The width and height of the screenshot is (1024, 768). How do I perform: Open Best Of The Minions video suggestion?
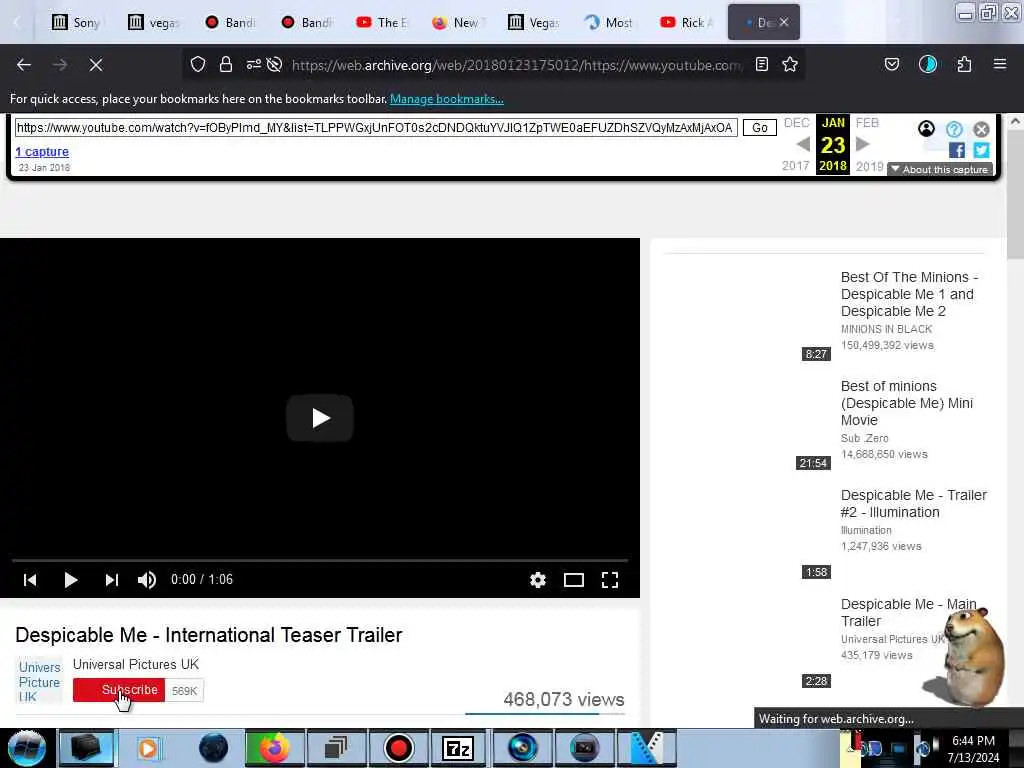pyautogui.click(x=909, y=294)
